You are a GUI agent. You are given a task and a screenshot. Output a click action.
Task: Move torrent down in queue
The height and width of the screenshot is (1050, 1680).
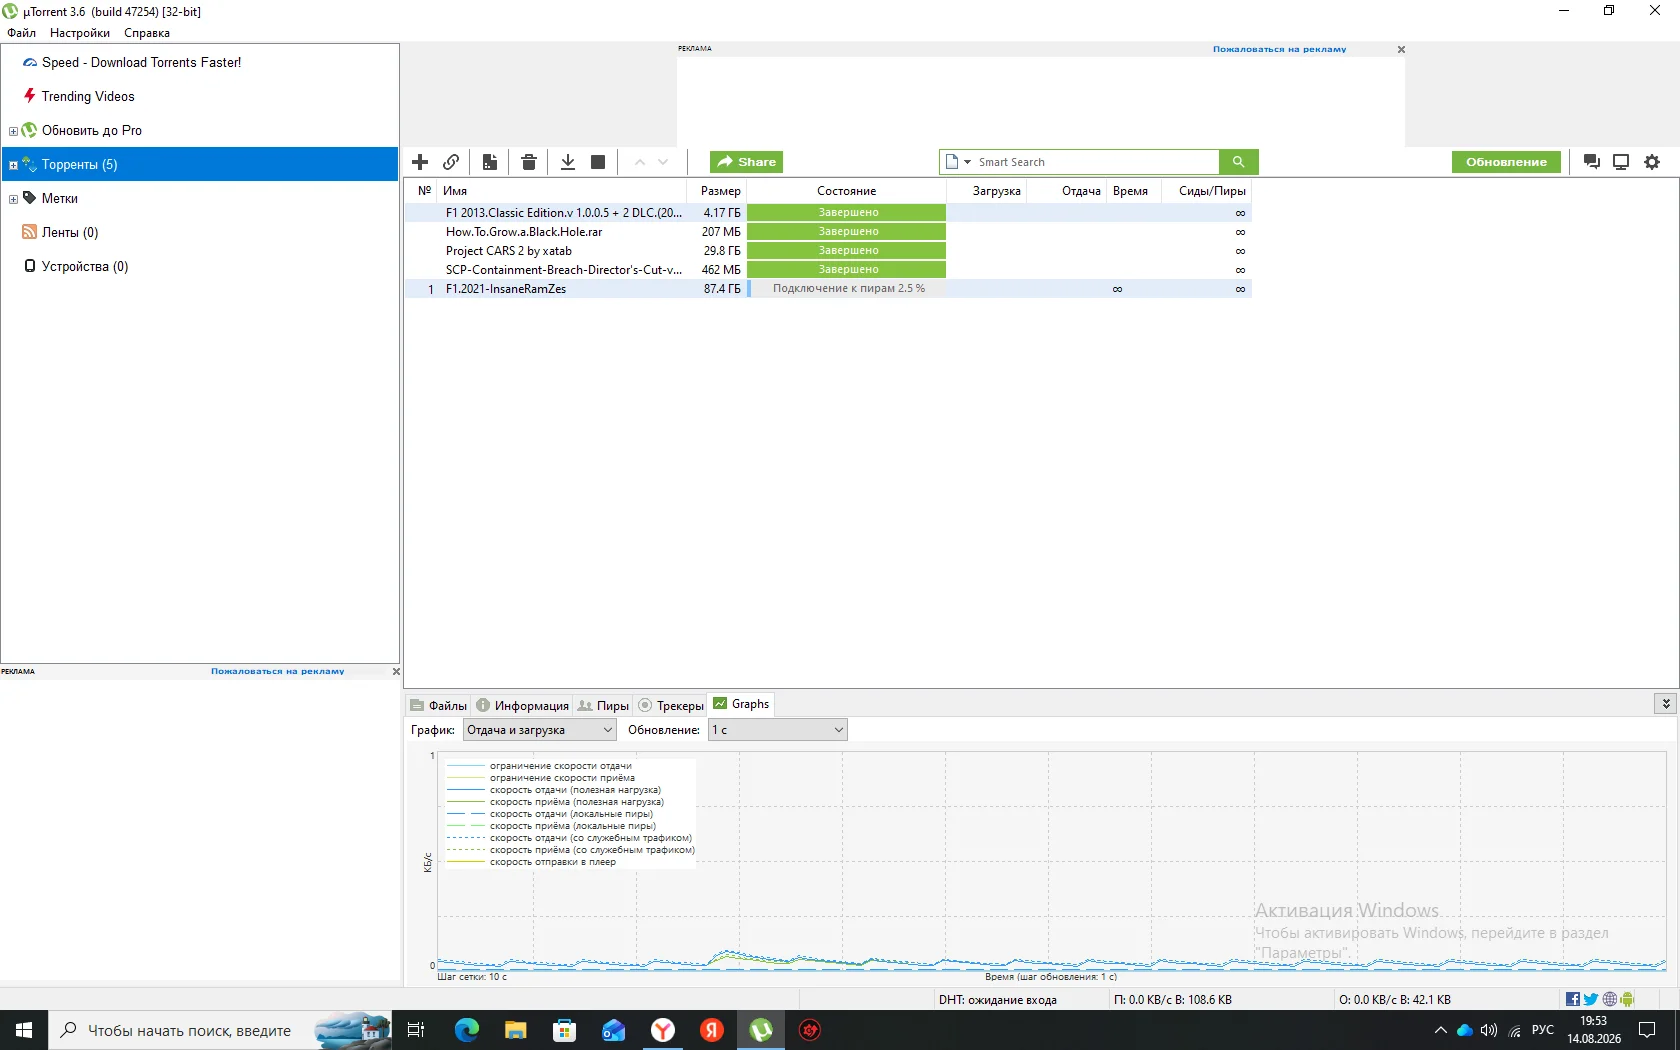click(663, 162)
